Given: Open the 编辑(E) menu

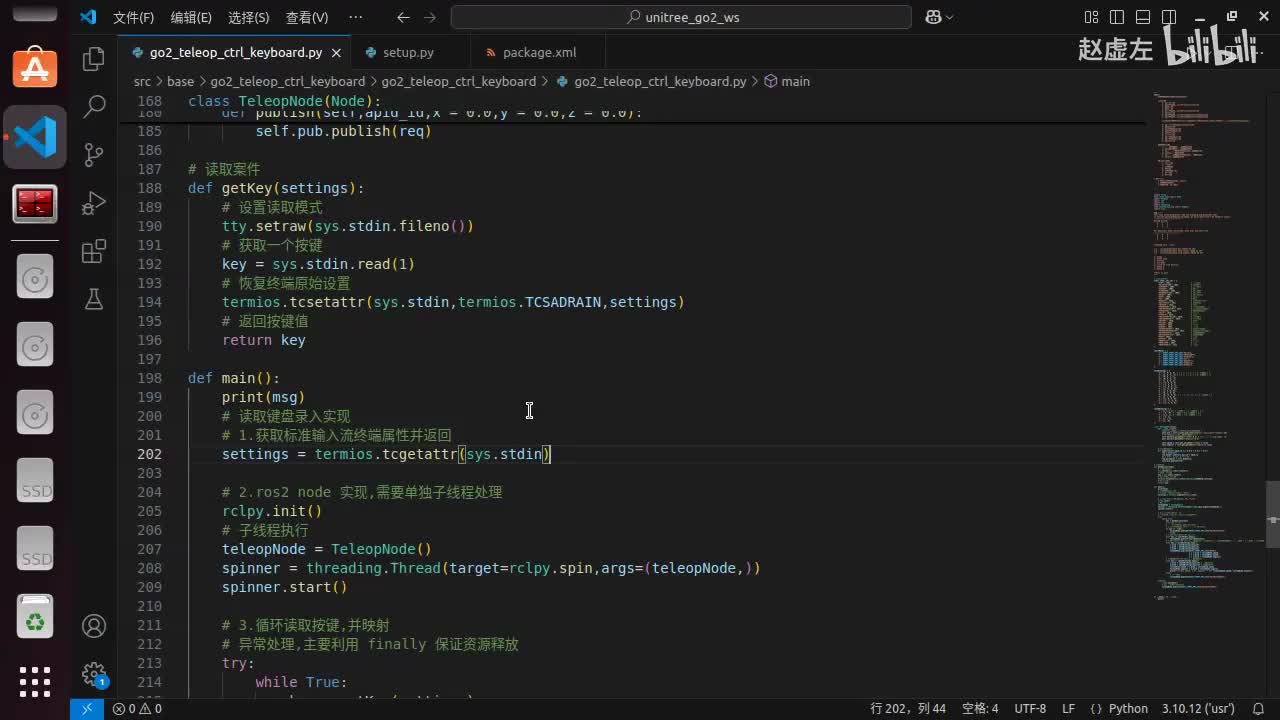Looking at the screenshot, I should pos(191,17).
